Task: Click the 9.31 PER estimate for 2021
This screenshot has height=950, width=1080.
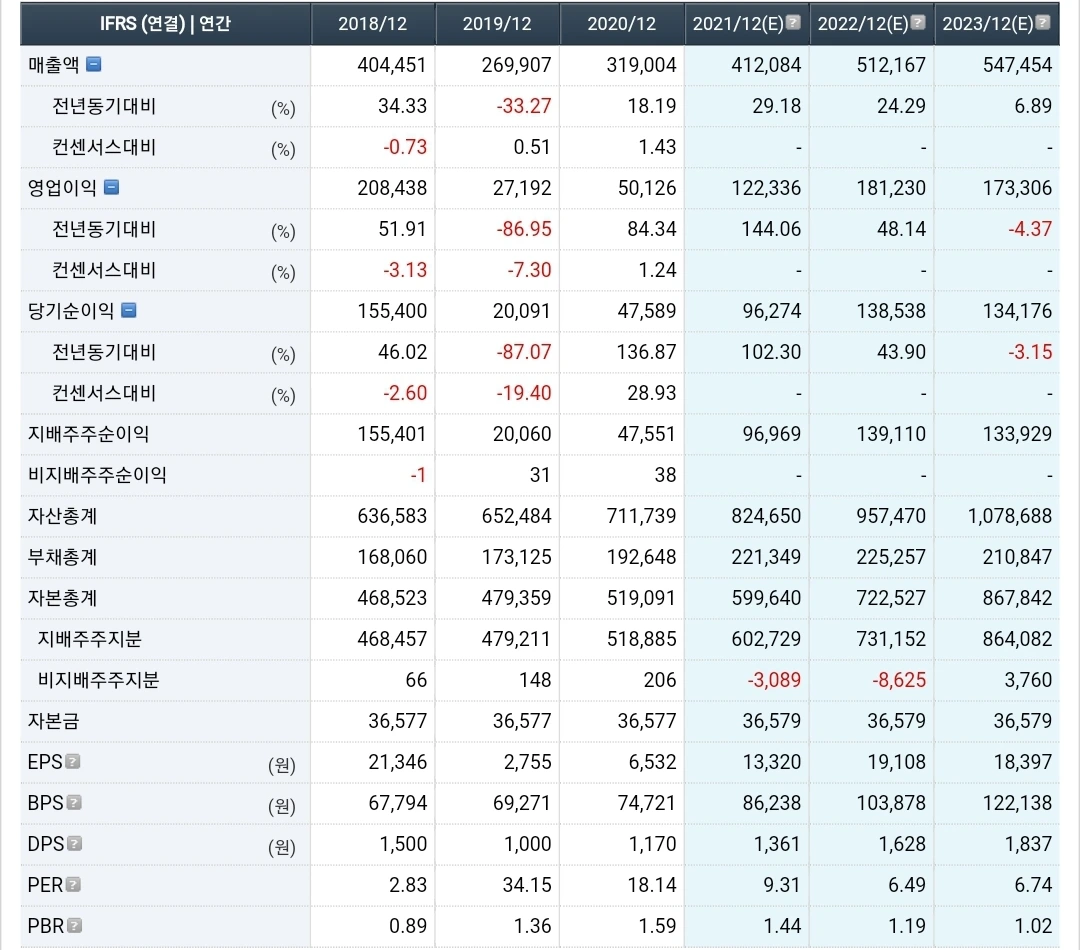Action: (782, 885)
